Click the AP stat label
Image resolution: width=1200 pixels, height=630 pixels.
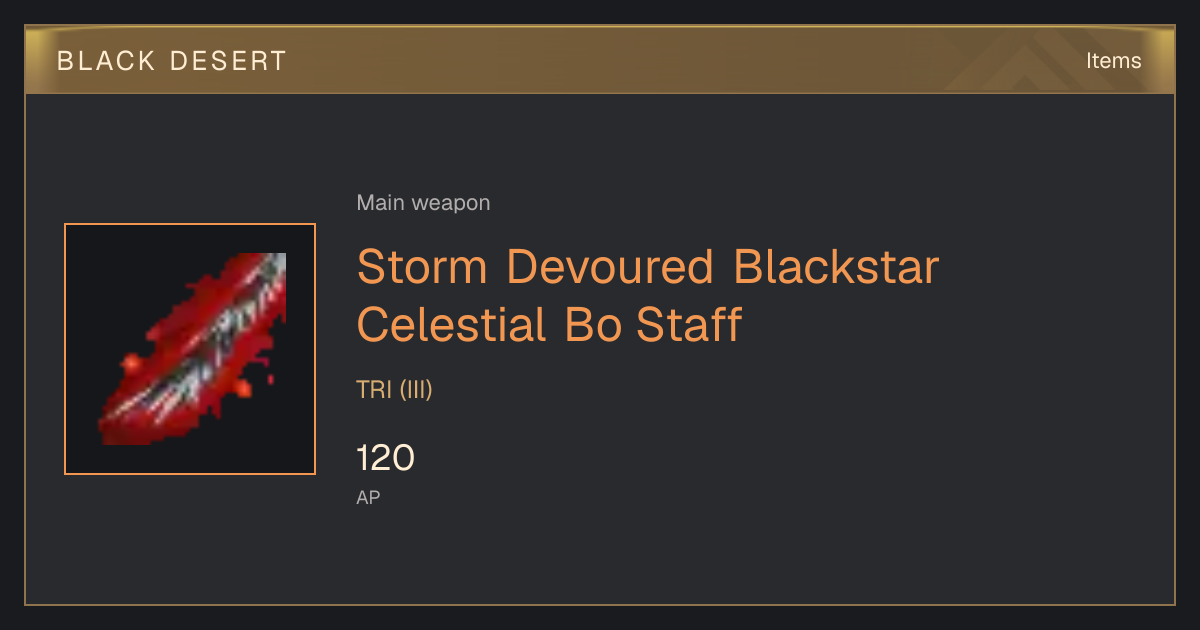click(x=368, y=497)
